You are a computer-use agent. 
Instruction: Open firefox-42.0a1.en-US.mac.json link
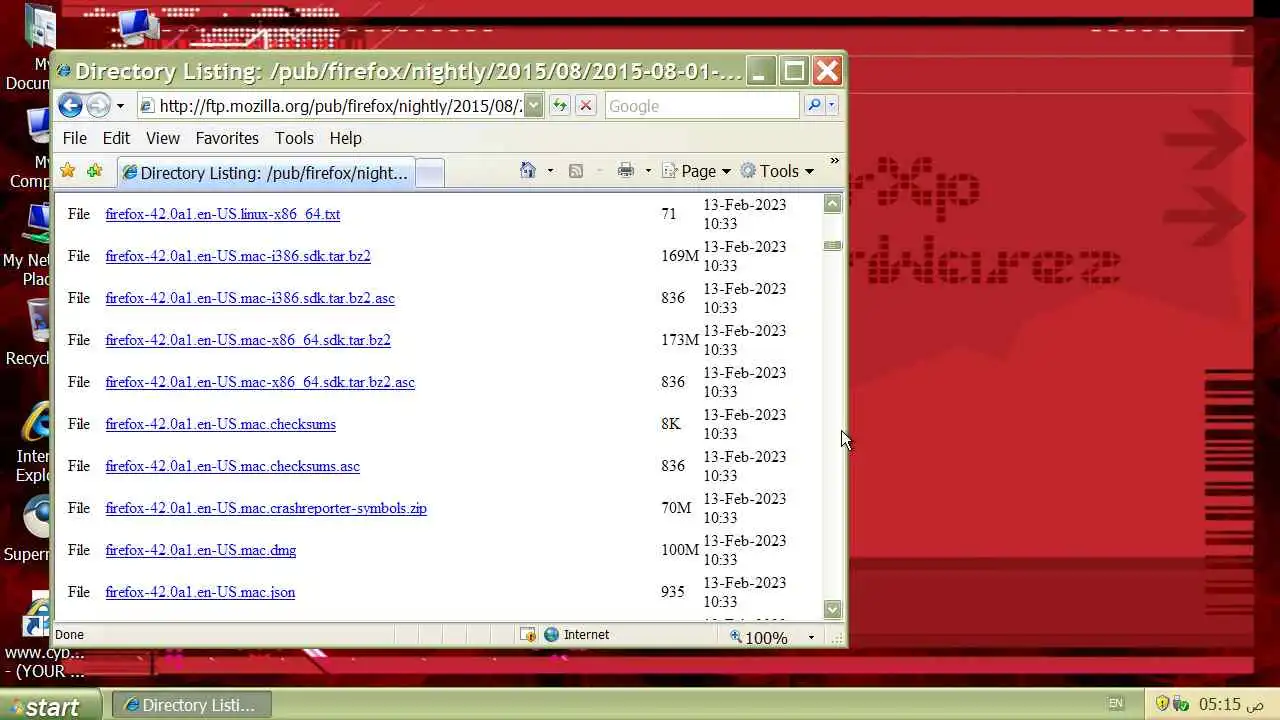[x=200, y=592]
